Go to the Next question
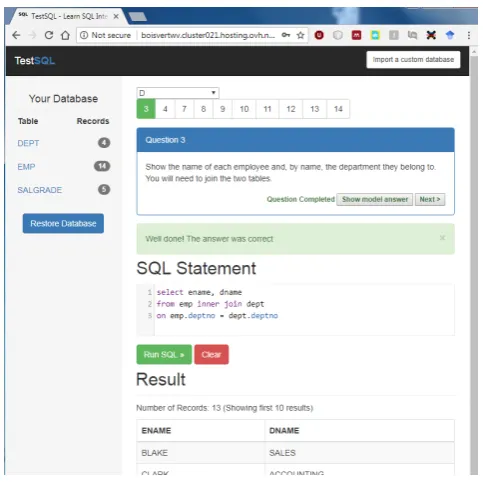This screenshot has width=483, height=482. (430, 199)
